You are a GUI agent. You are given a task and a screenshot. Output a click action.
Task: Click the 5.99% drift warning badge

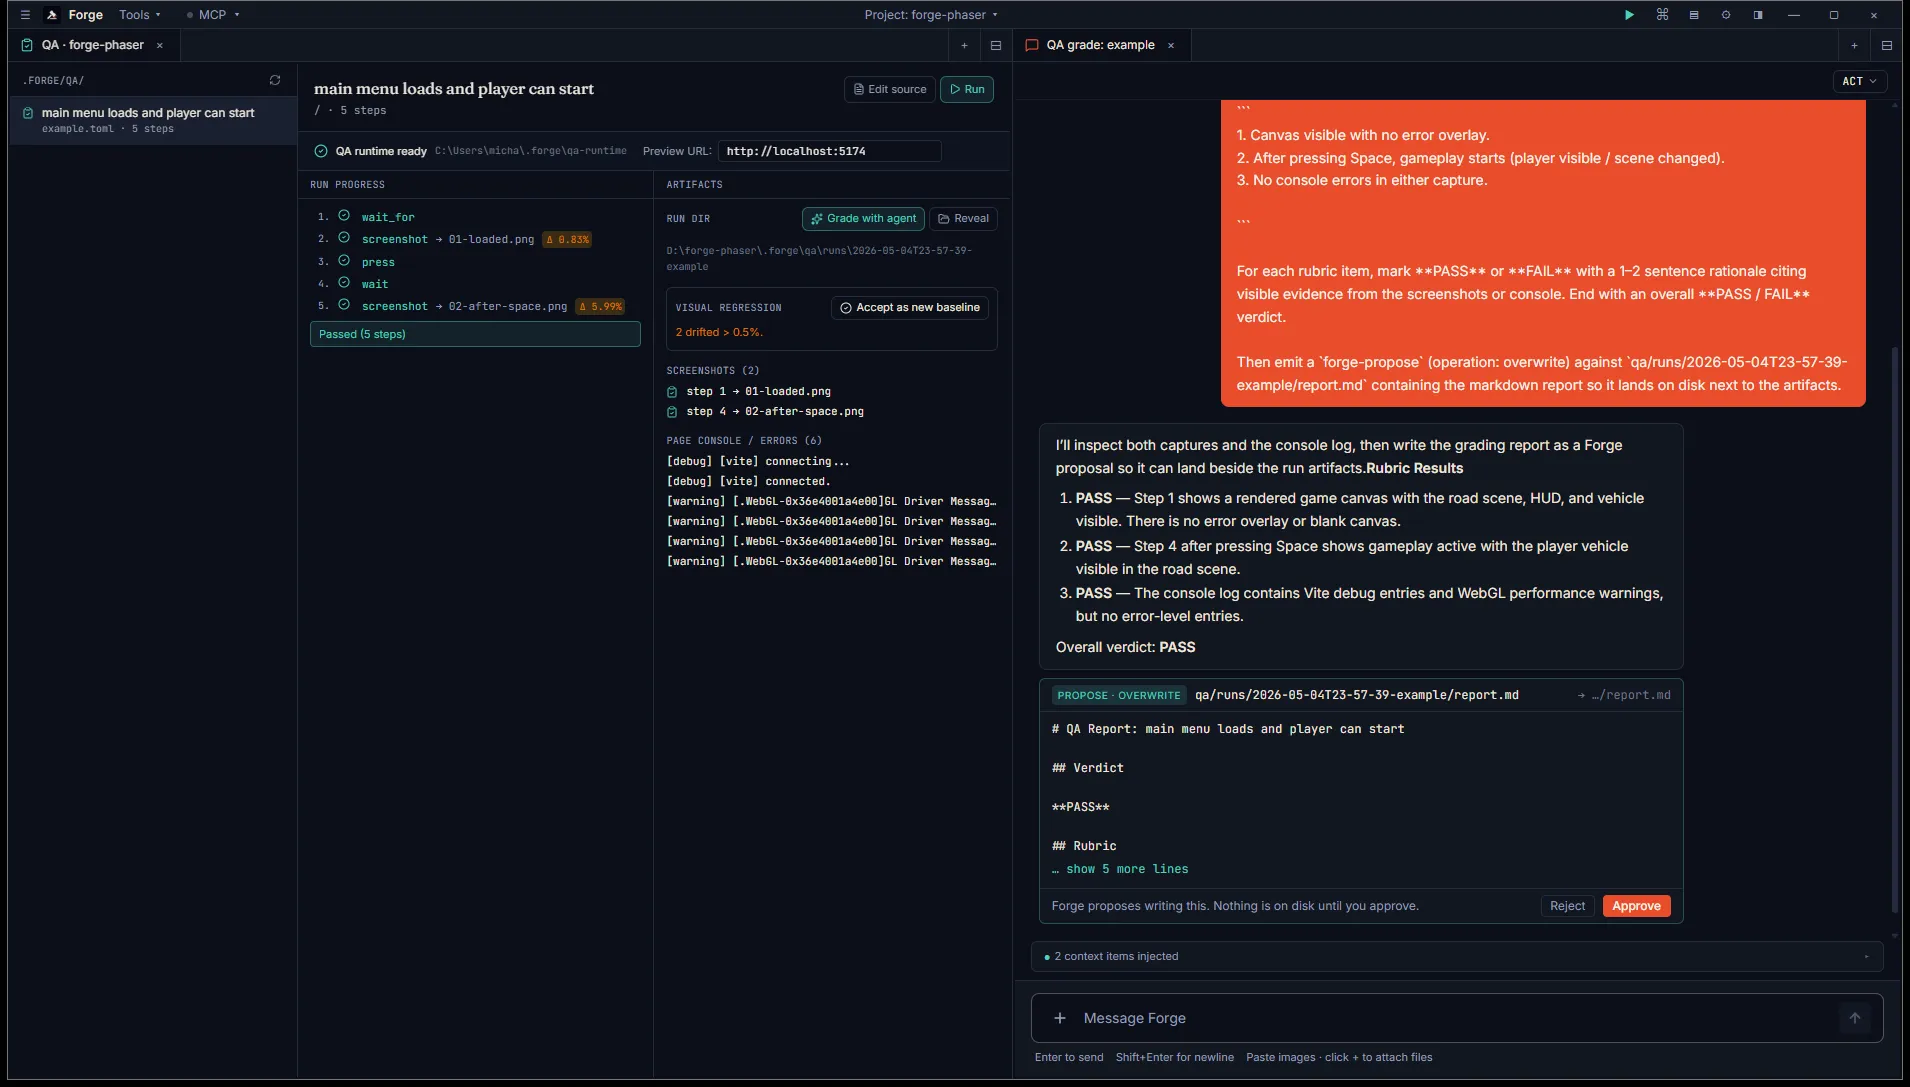tap(600, 306)
